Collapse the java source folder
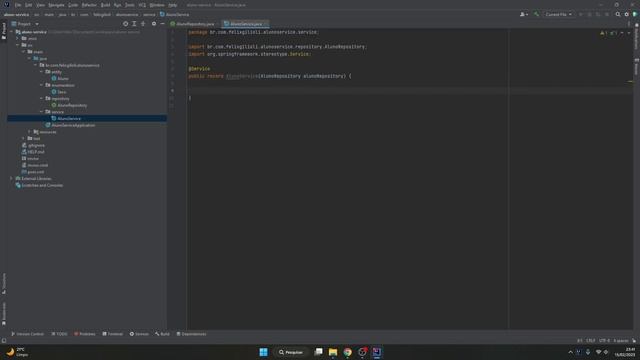This screenshot has height=360, width=640. 29,58
